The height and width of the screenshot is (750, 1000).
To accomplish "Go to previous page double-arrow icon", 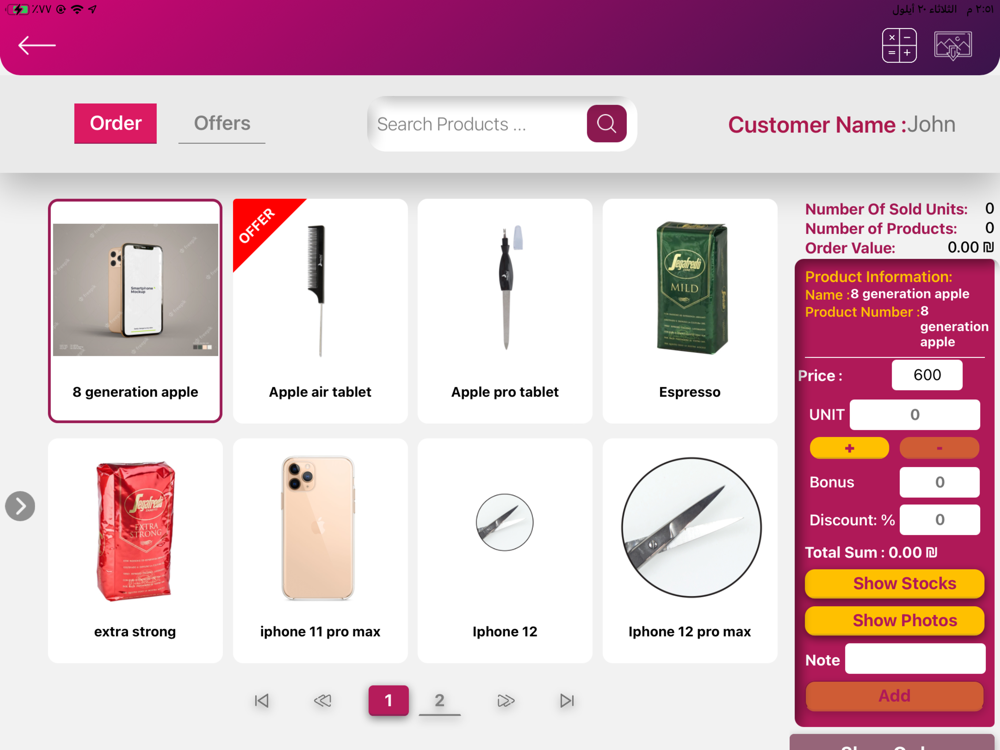I will click(323, 701).
